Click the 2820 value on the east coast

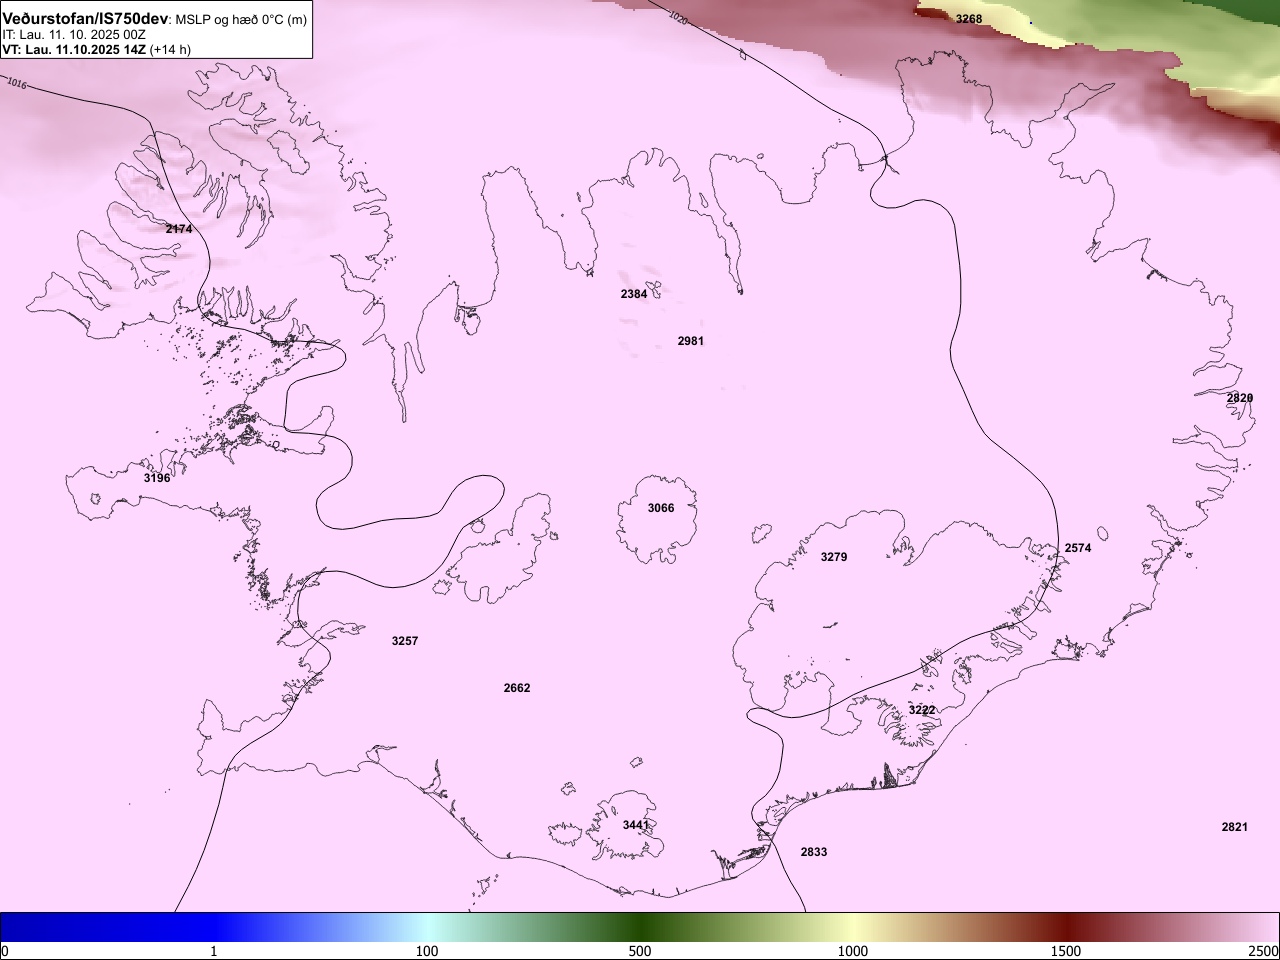point(1240,398)
